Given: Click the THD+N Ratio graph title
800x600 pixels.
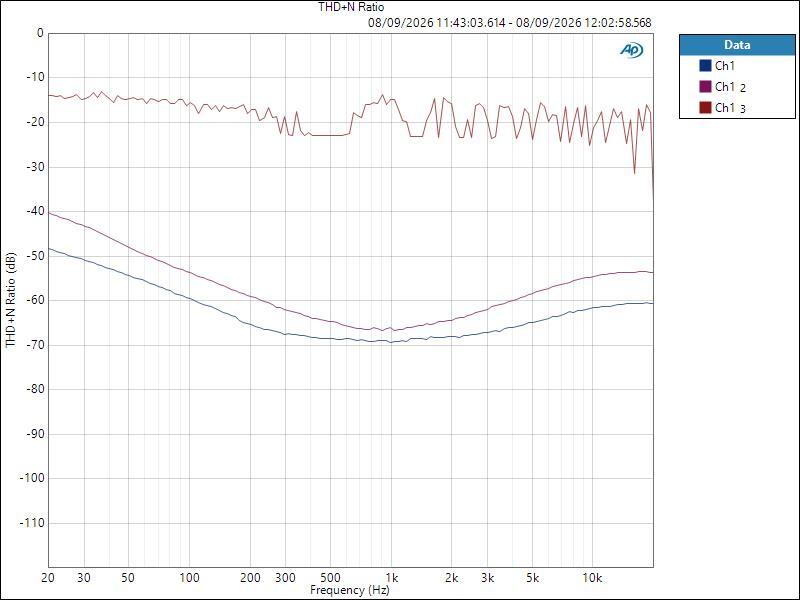Looking at the screenshot, I should (x=351, y=7).
